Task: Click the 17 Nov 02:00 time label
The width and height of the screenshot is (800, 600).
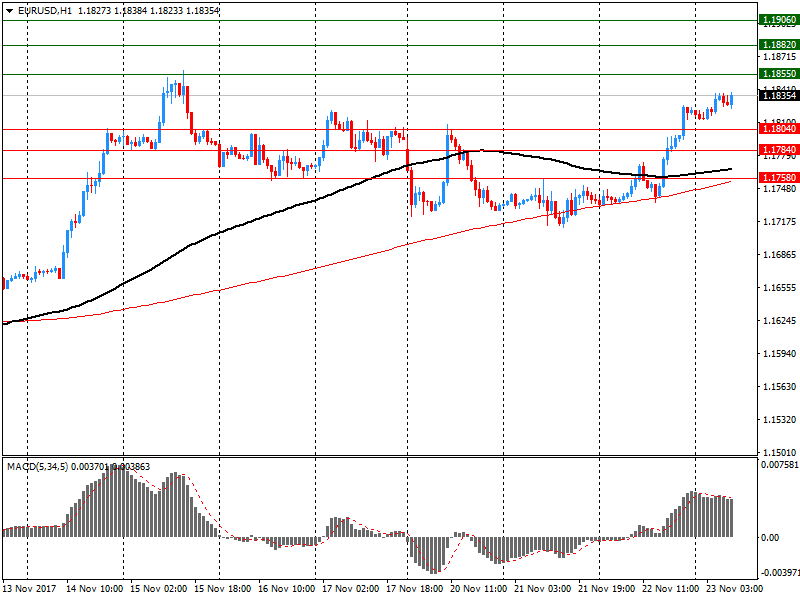Action: (351, 589)
